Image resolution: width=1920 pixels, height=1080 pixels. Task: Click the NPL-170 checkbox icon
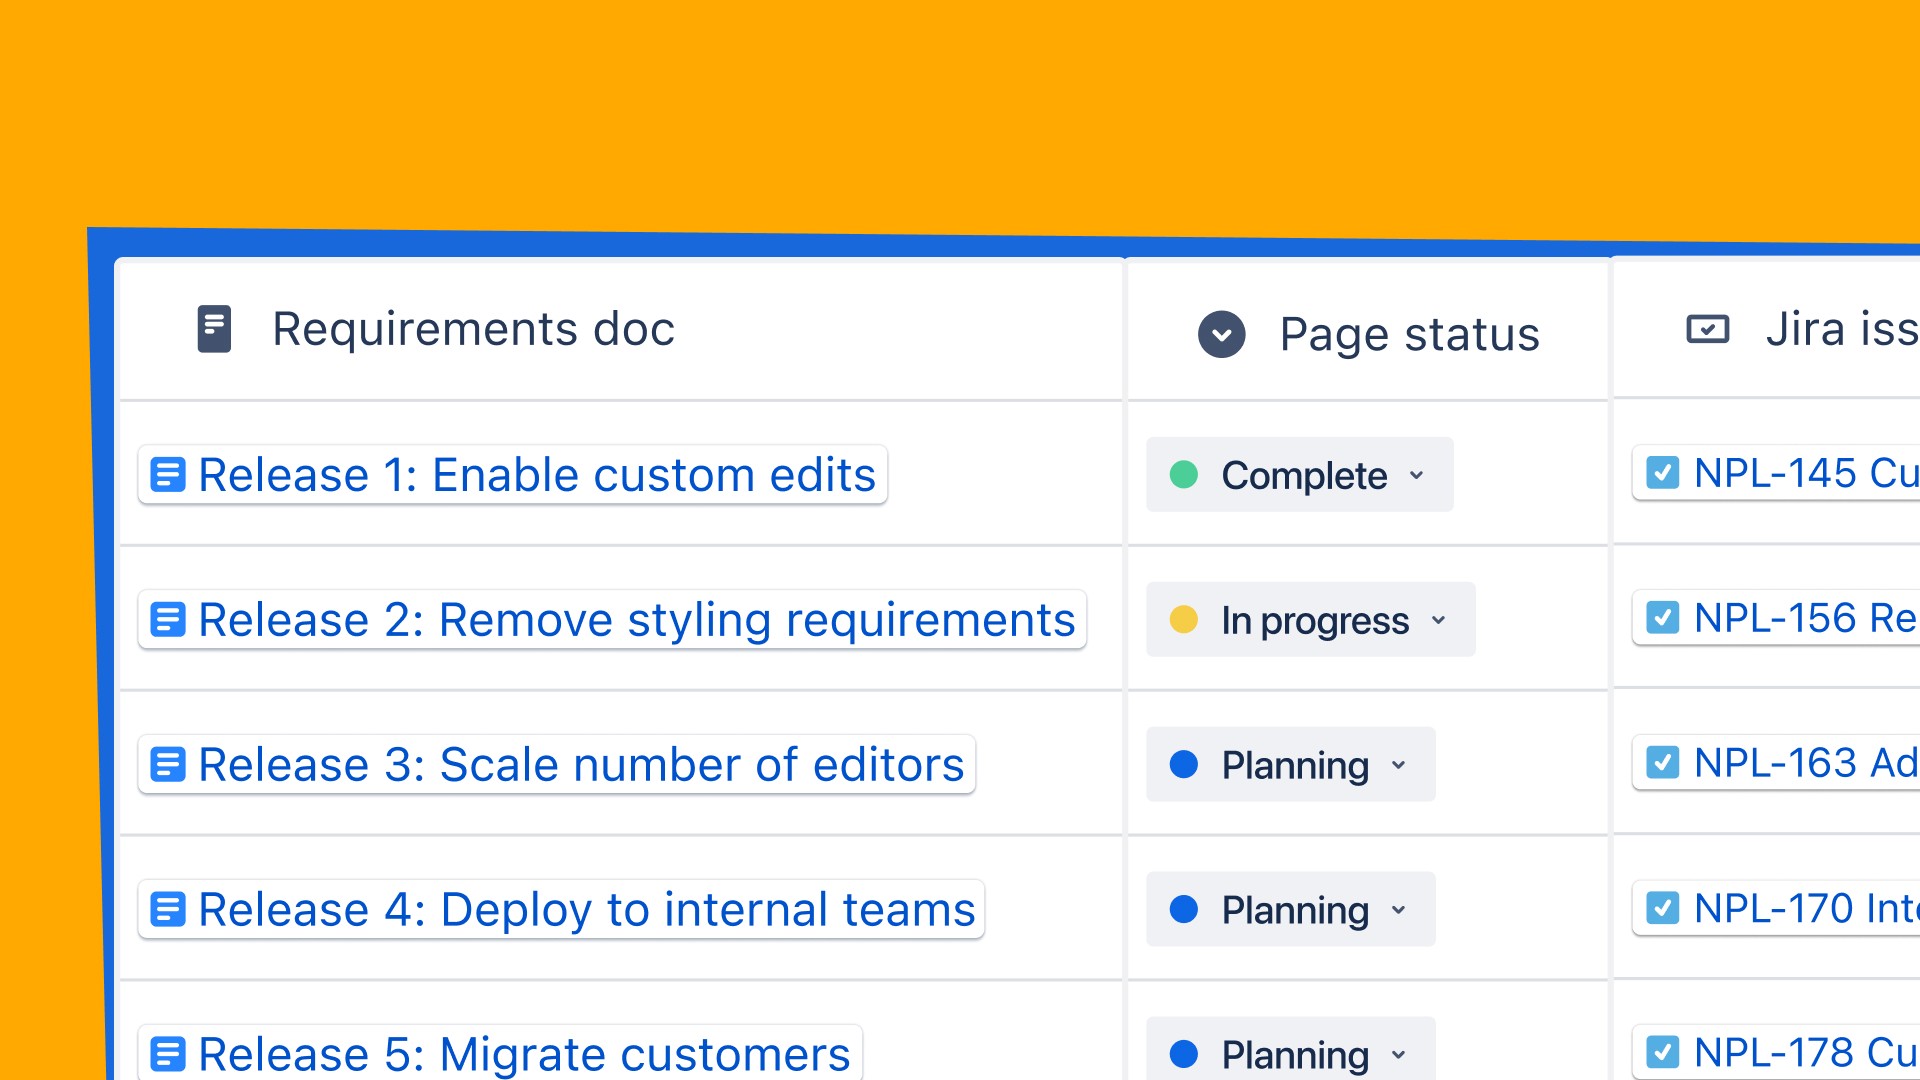click(1662, 907)
